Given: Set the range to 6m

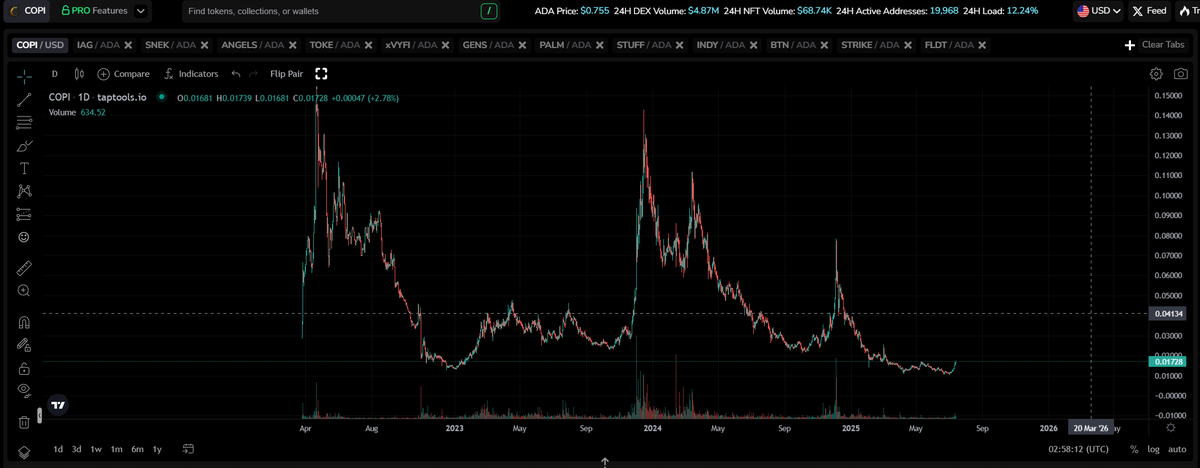Looking at the screenshot, I should click(x=138, y=449).
